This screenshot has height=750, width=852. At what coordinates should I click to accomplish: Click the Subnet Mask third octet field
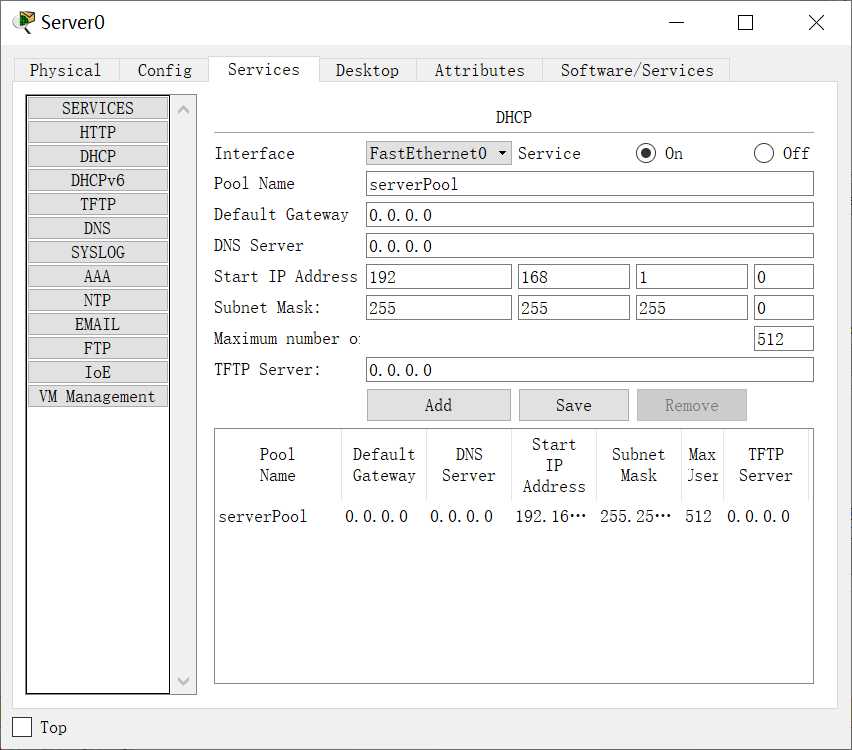tap(692, 308)
